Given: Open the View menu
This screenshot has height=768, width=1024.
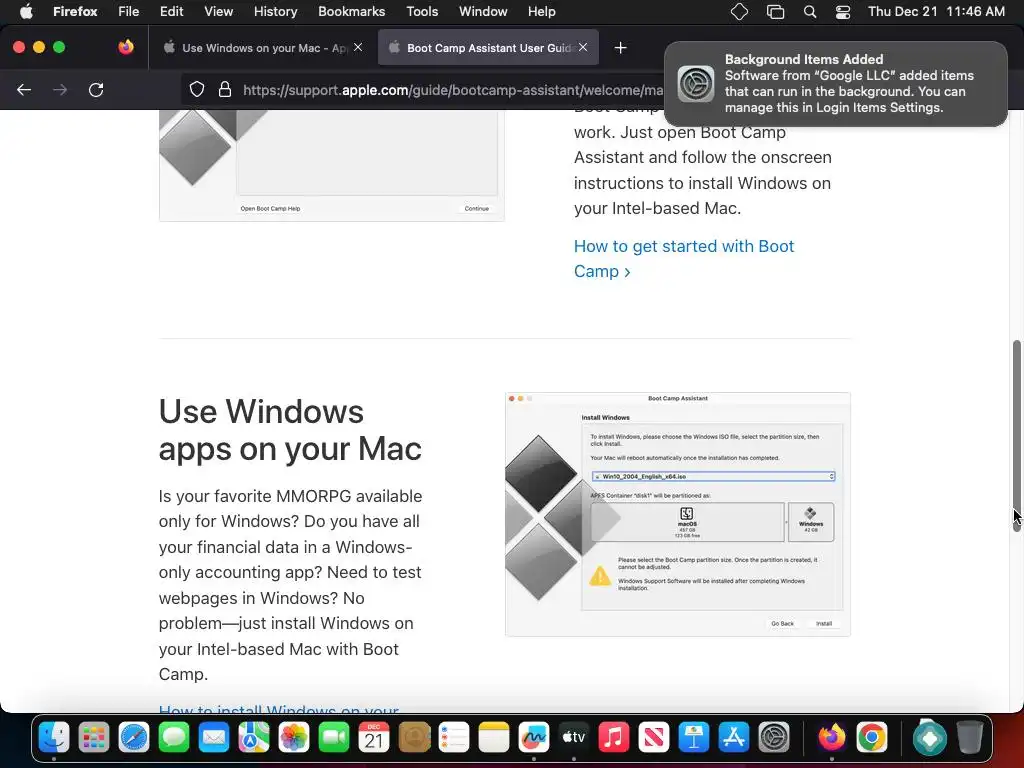Looking at the screenshot, I should [x=219, y=11].
